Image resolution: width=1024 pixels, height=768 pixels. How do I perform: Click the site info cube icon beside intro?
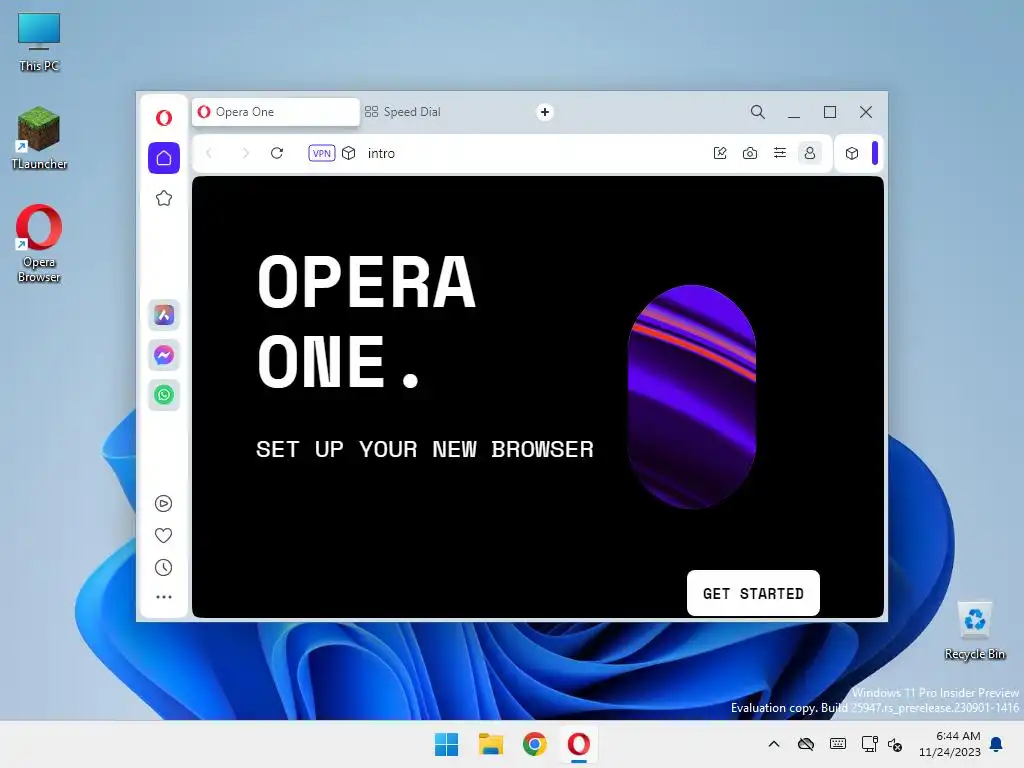click(x=349, y=153)
